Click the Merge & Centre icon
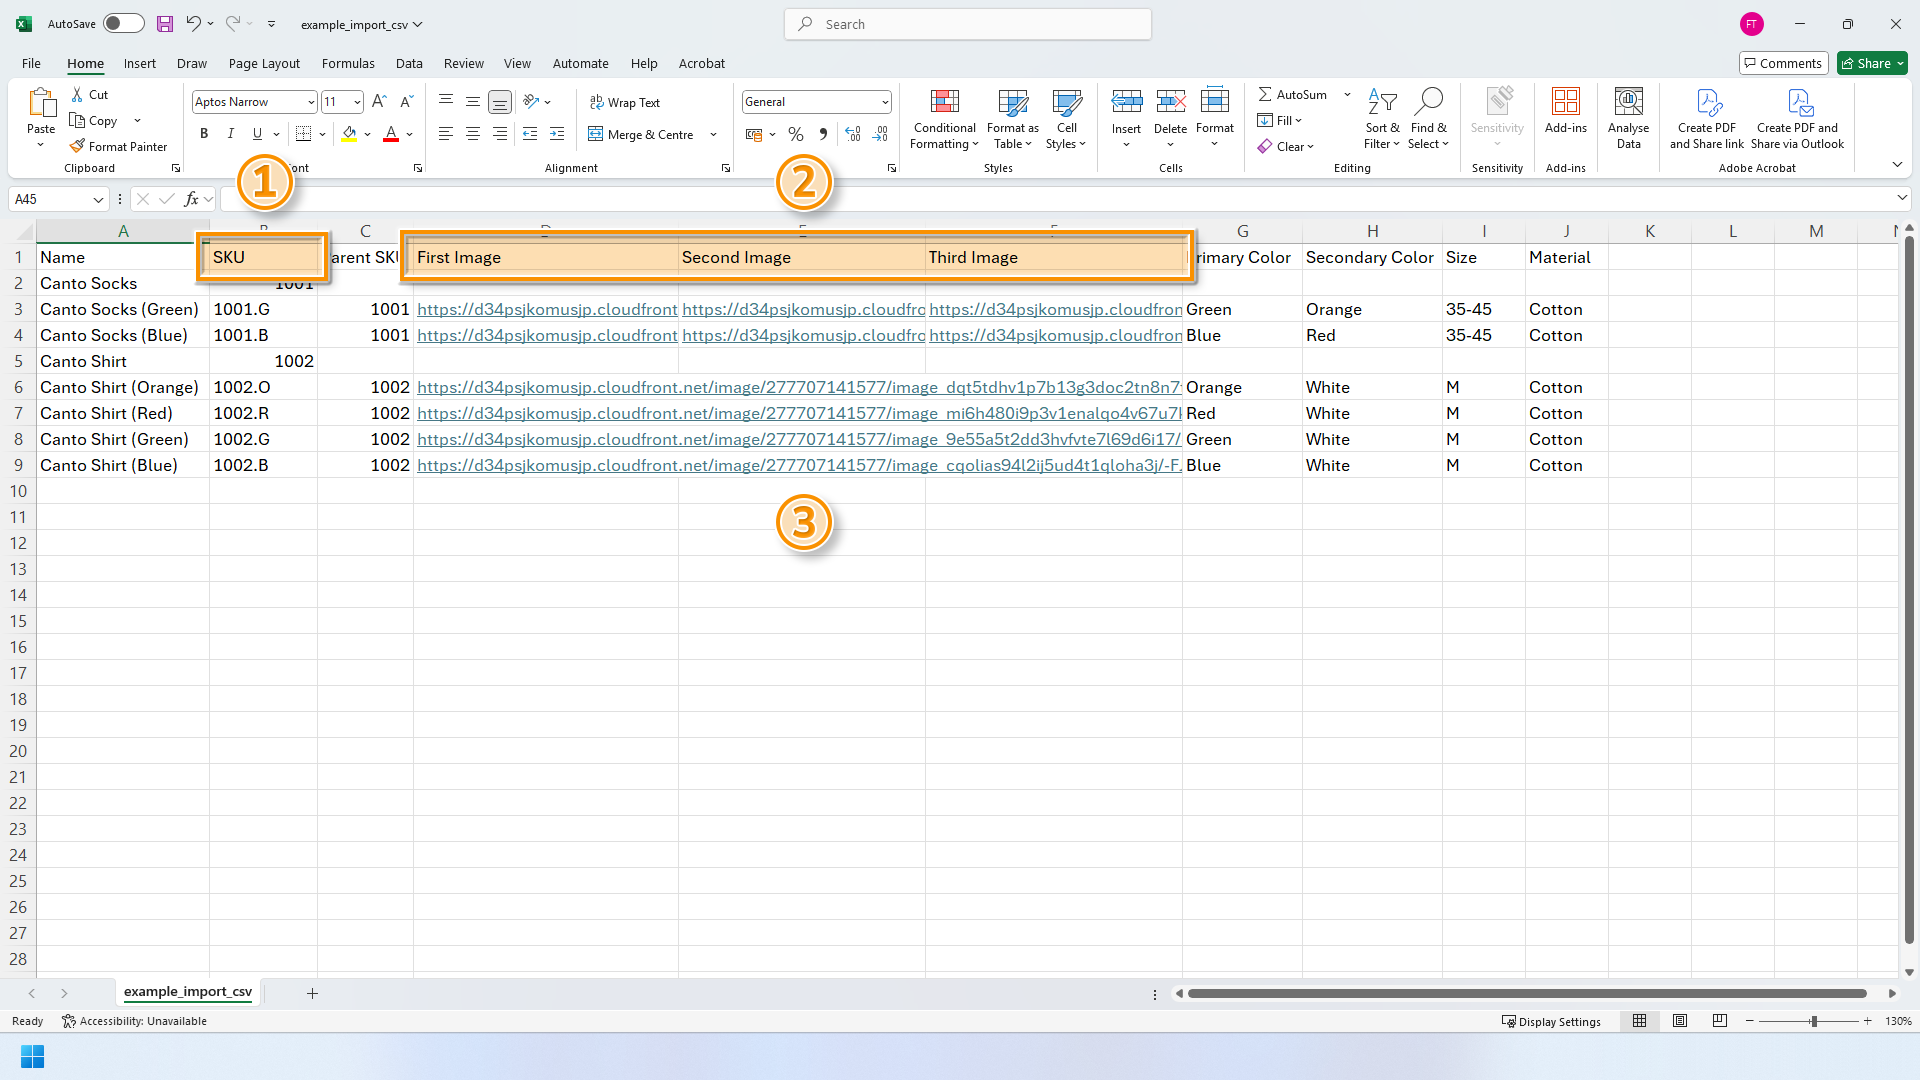 [596, 134]
